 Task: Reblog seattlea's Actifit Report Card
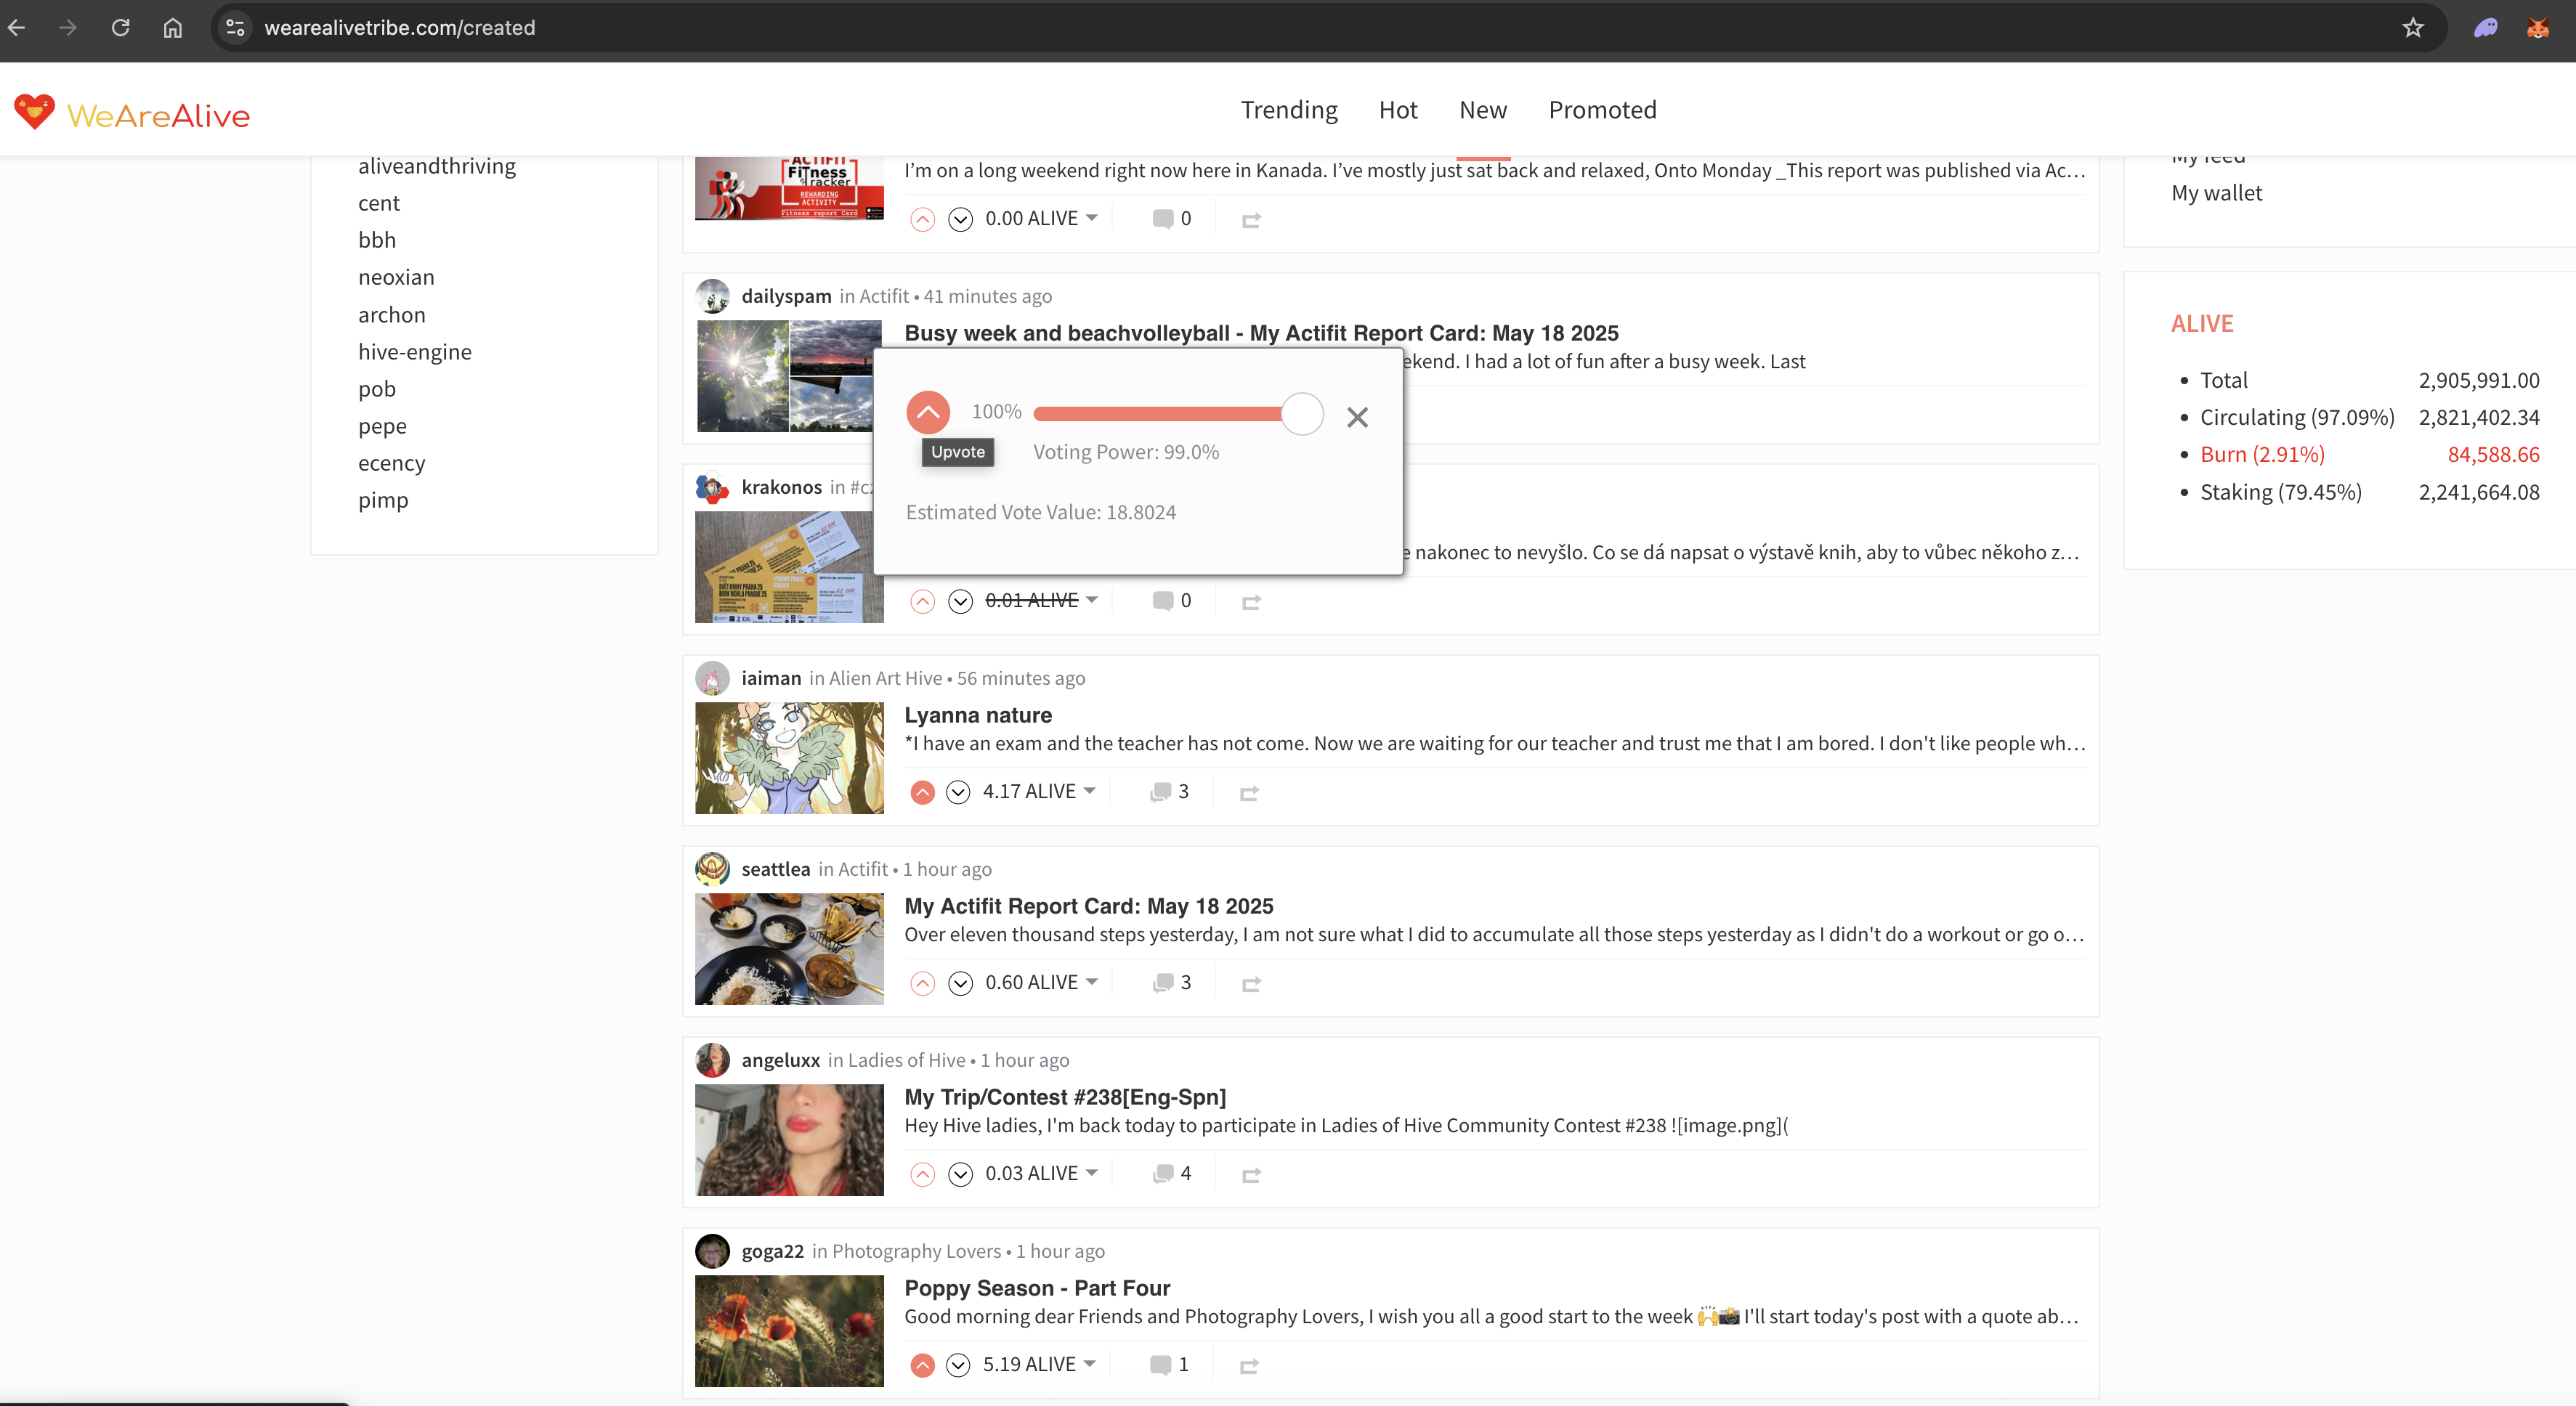[1251, 984]
